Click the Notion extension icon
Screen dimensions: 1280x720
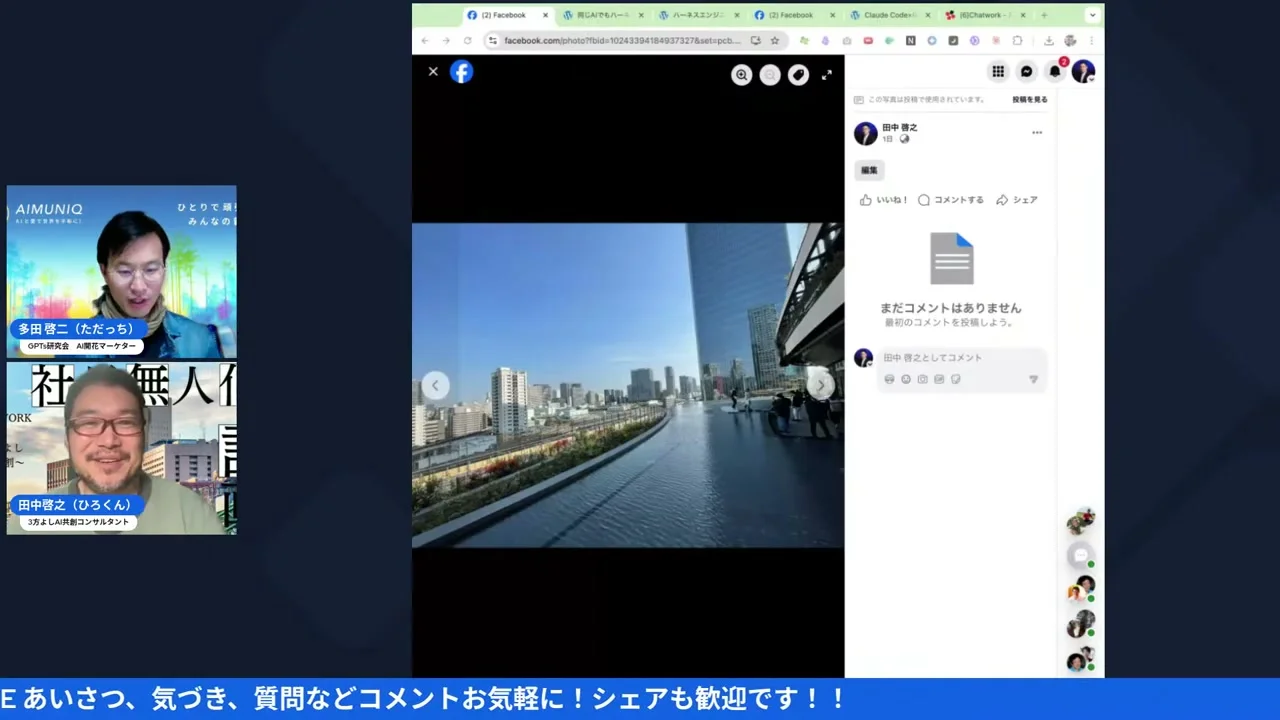[911, 41]
